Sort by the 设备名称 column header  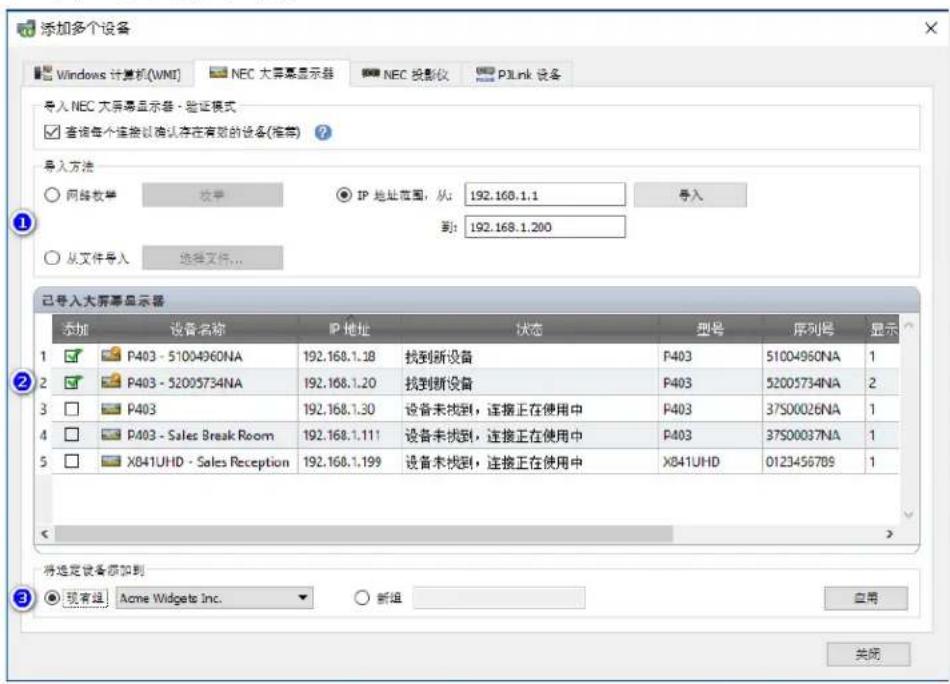pyautogui.click(x=198, y=329)
